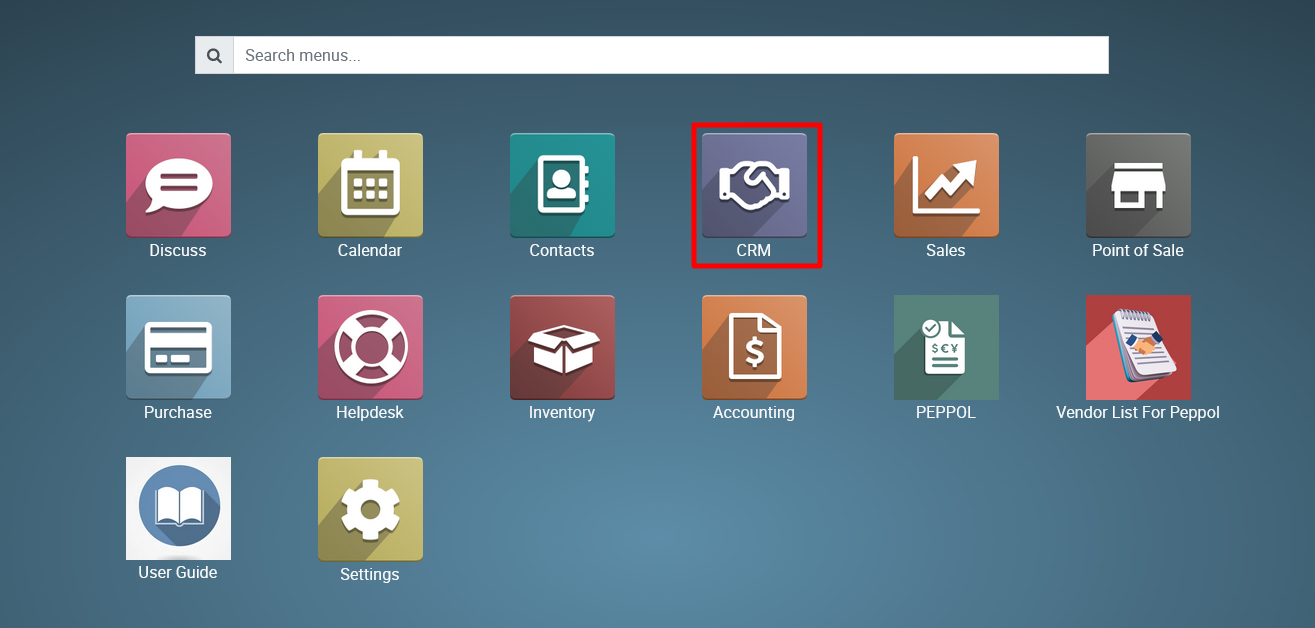Open the CRM handshake icon
Screen dimensions: 1315x628
tap(754, 185)
